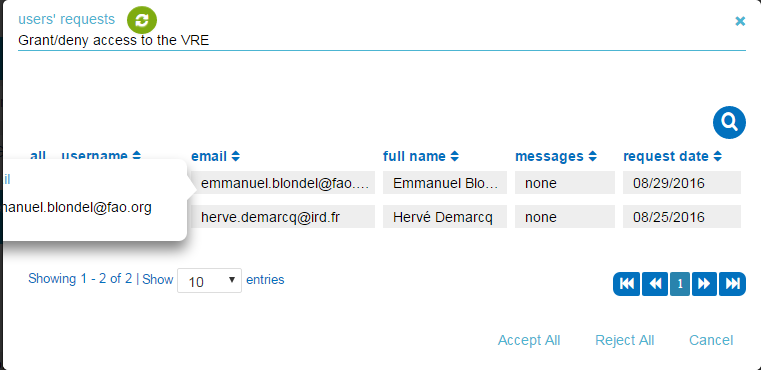Accept All pending requests

click(x=529, y=340)
